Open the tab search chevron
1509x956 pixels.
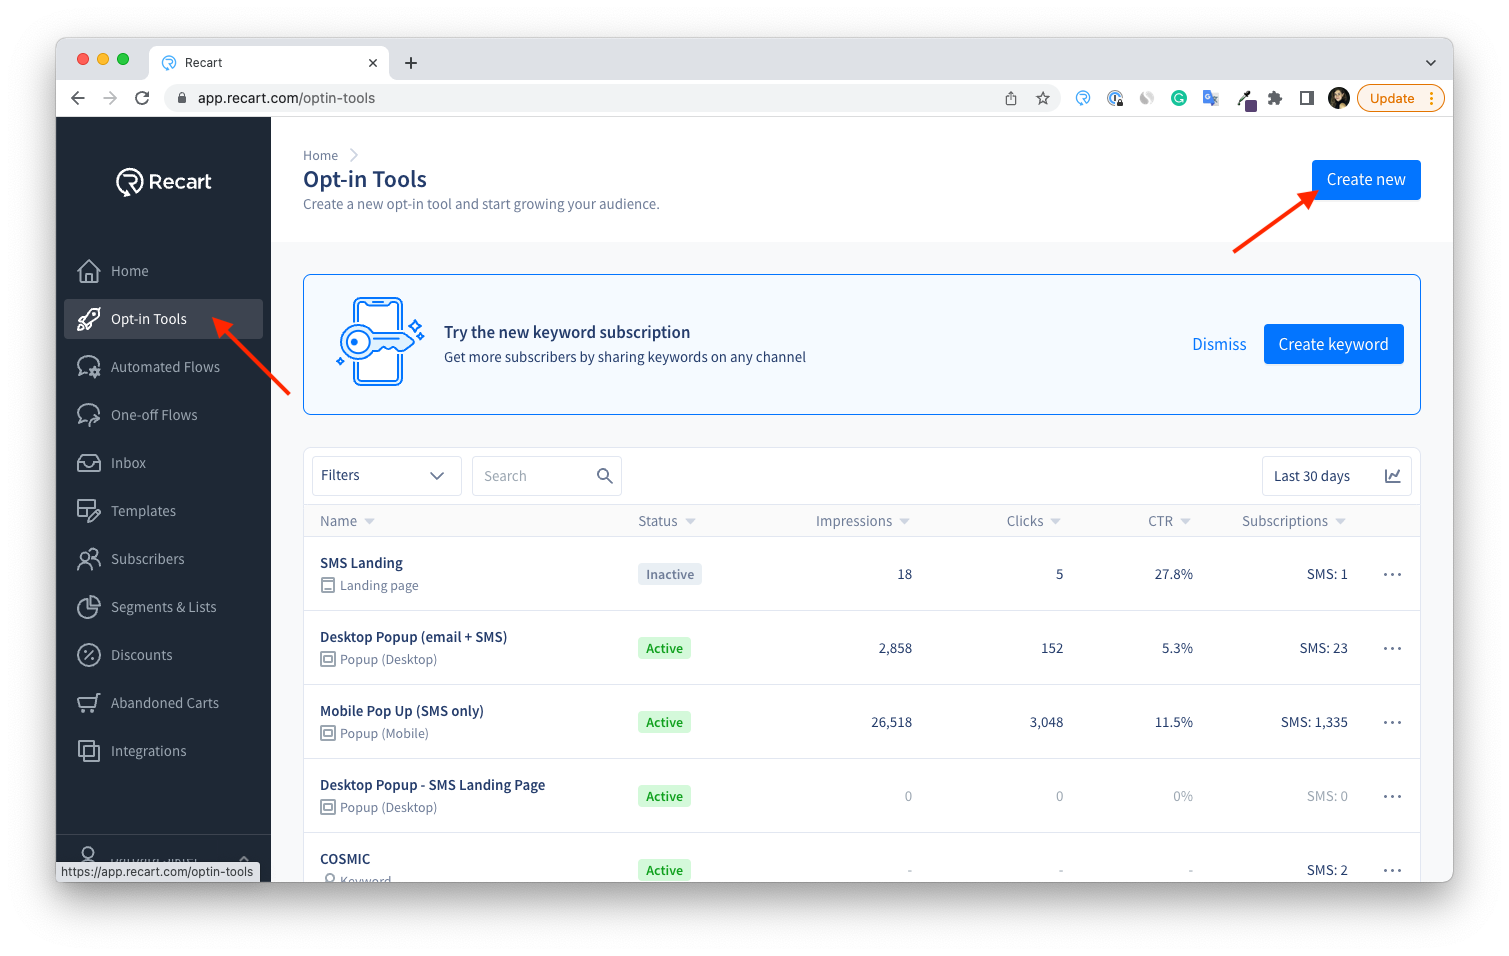1431,63
